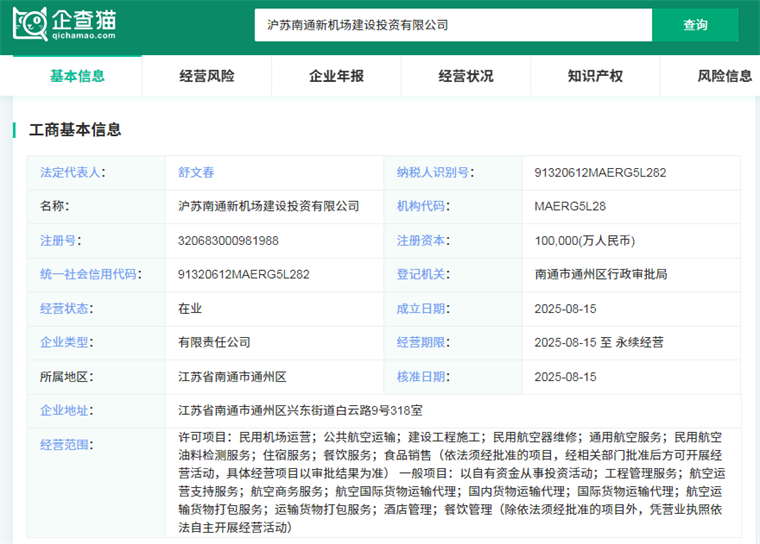
Task: Click the 企业类型 label link
Action: point(66,342)
